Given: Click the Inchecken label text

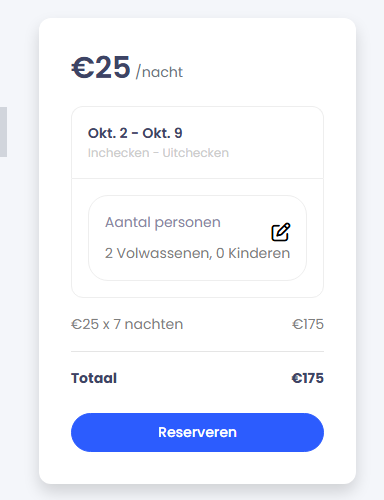Looking at the screenshot, I should (x=118, y=153).
